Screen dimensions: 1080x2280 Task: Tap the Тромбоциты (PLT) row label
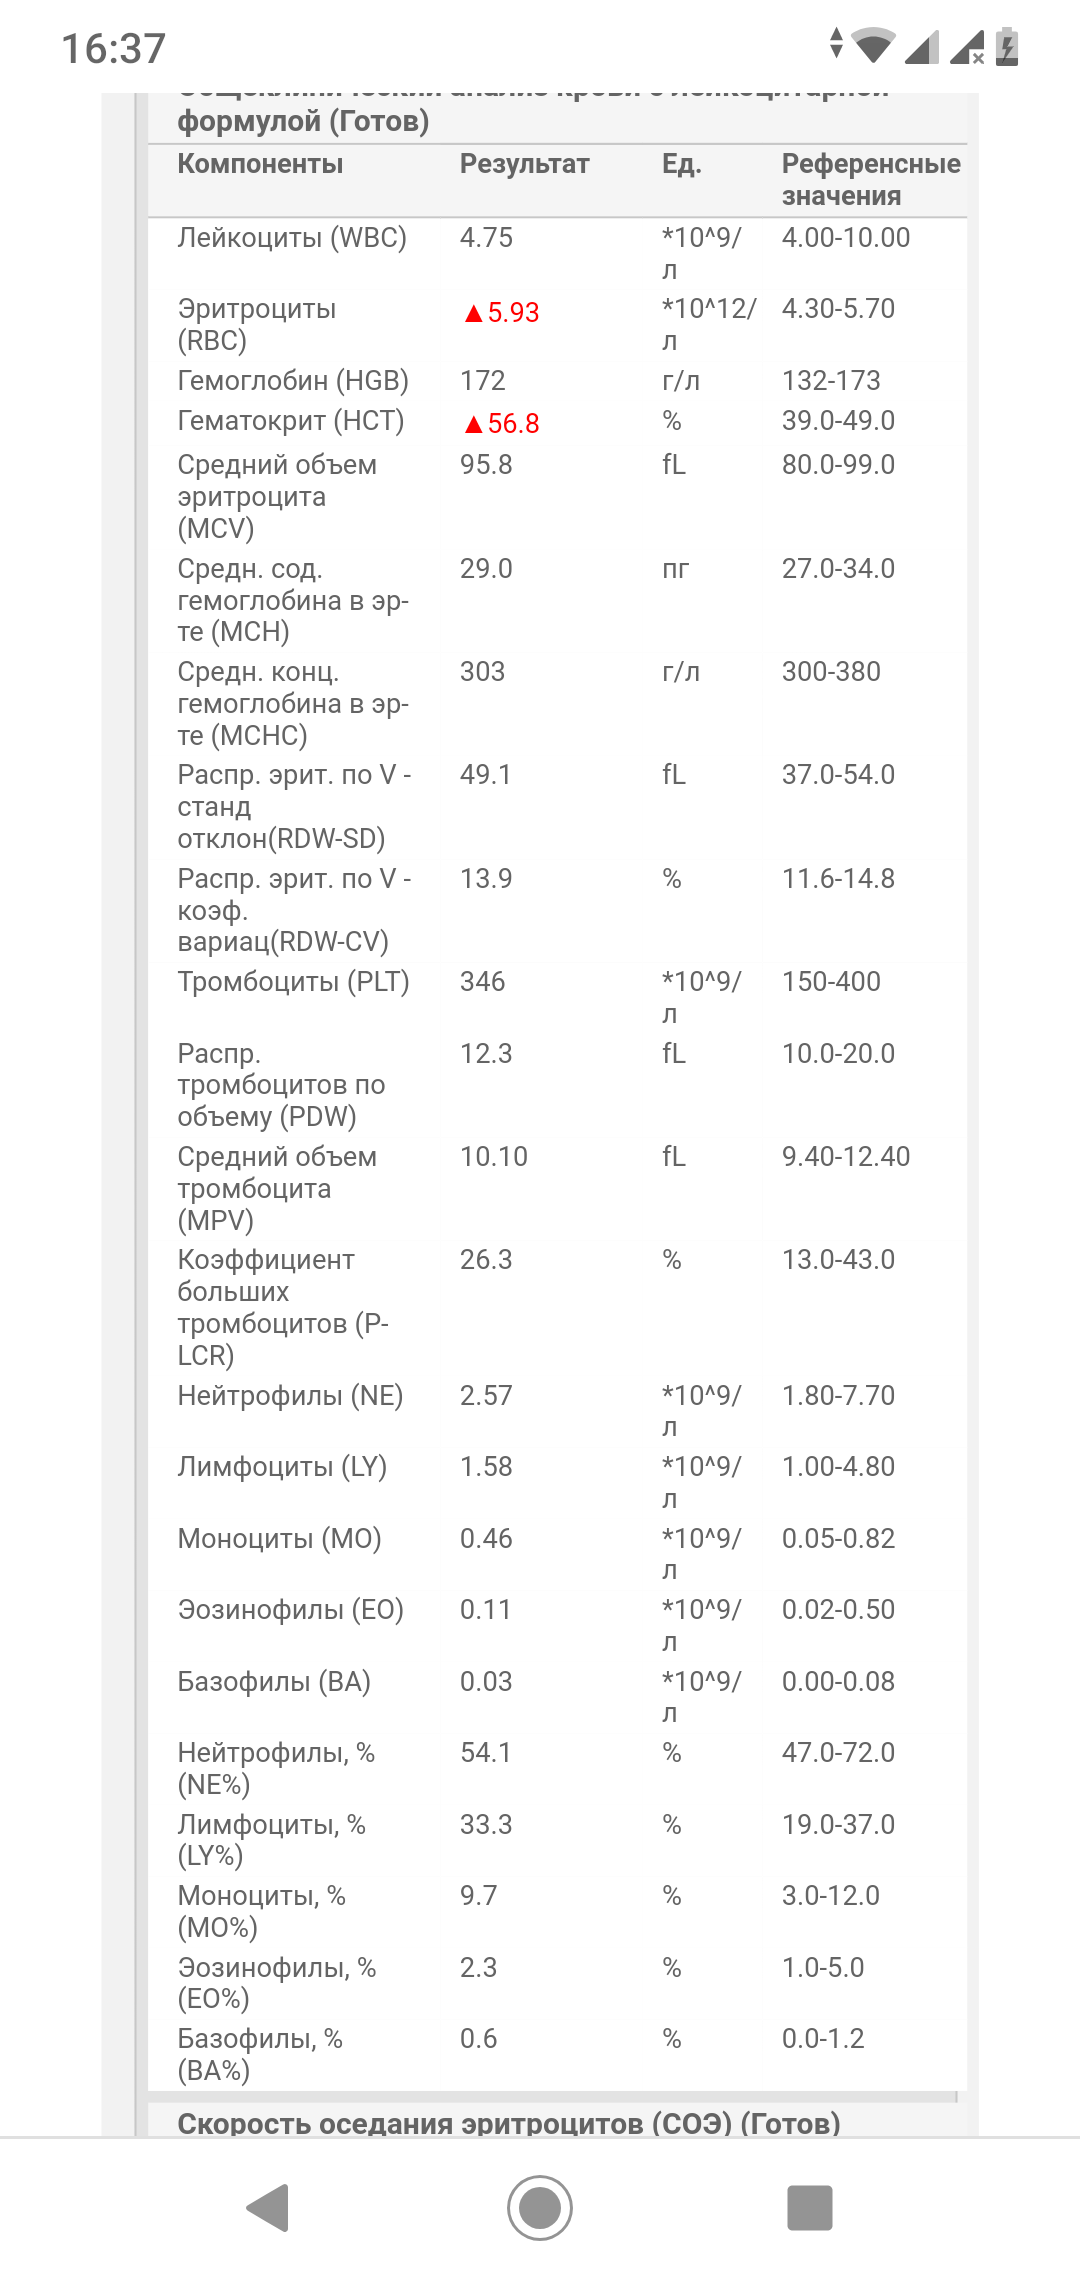click(294, 982)
